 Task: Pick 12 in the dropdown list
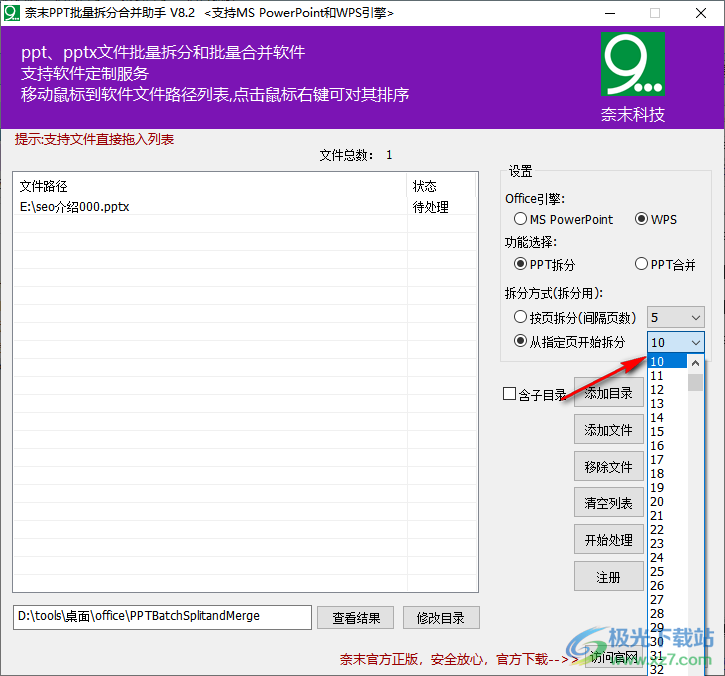click(x=668, y=389)
